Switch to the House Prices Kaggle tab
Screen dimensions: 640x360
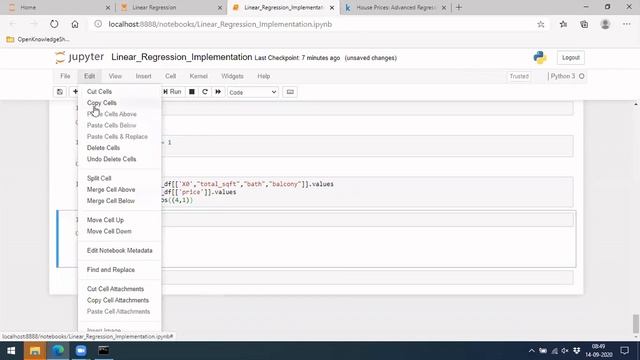pyautogui.click(x=394, y=7)
